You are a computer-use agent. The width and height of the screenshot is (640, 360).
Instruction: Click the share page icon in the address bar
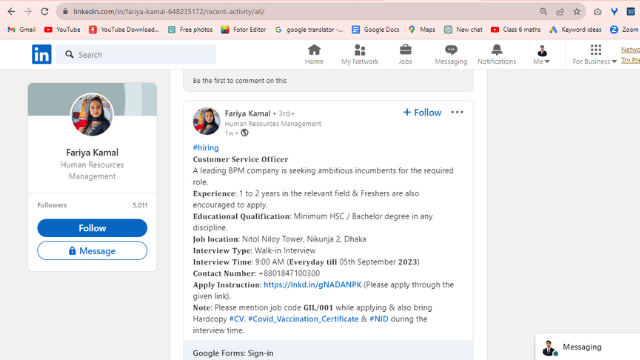(x=560, y=11)
